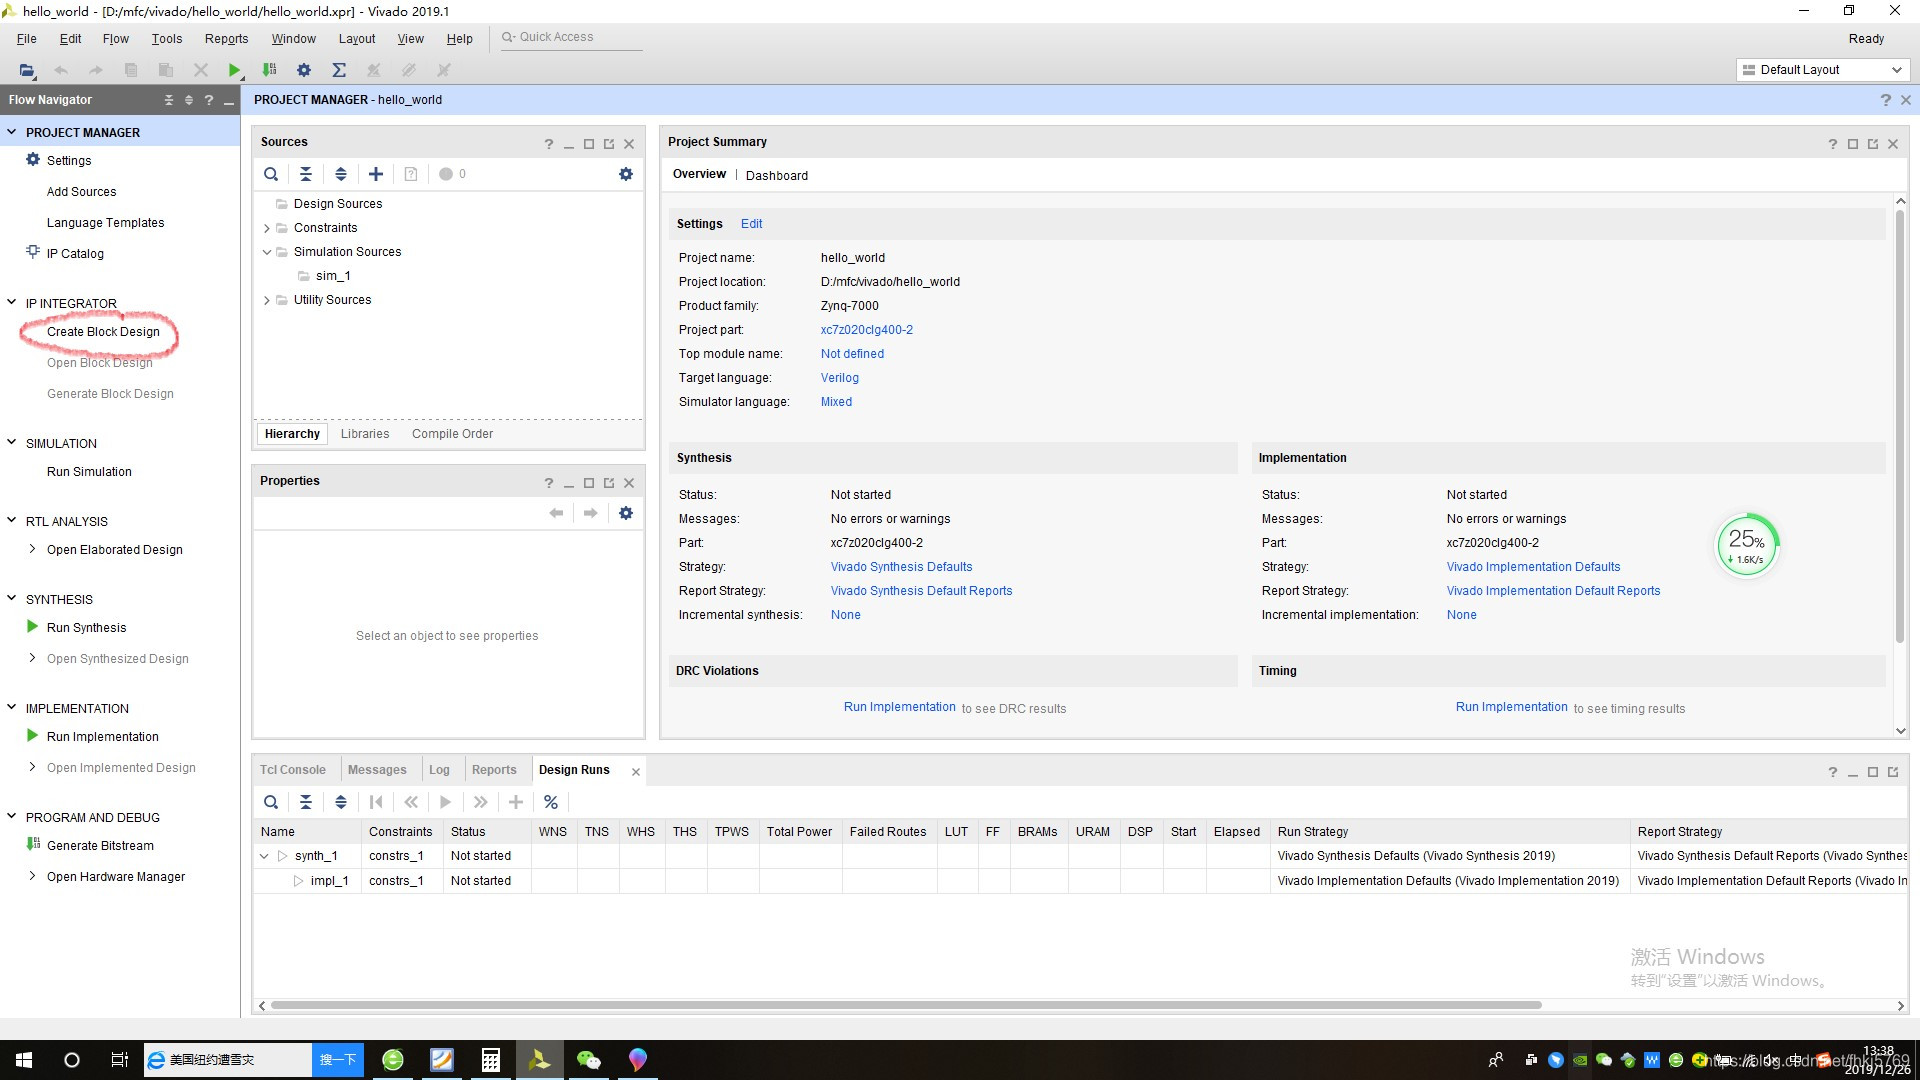Expand the Constraints folder

[x=267, y=228]
